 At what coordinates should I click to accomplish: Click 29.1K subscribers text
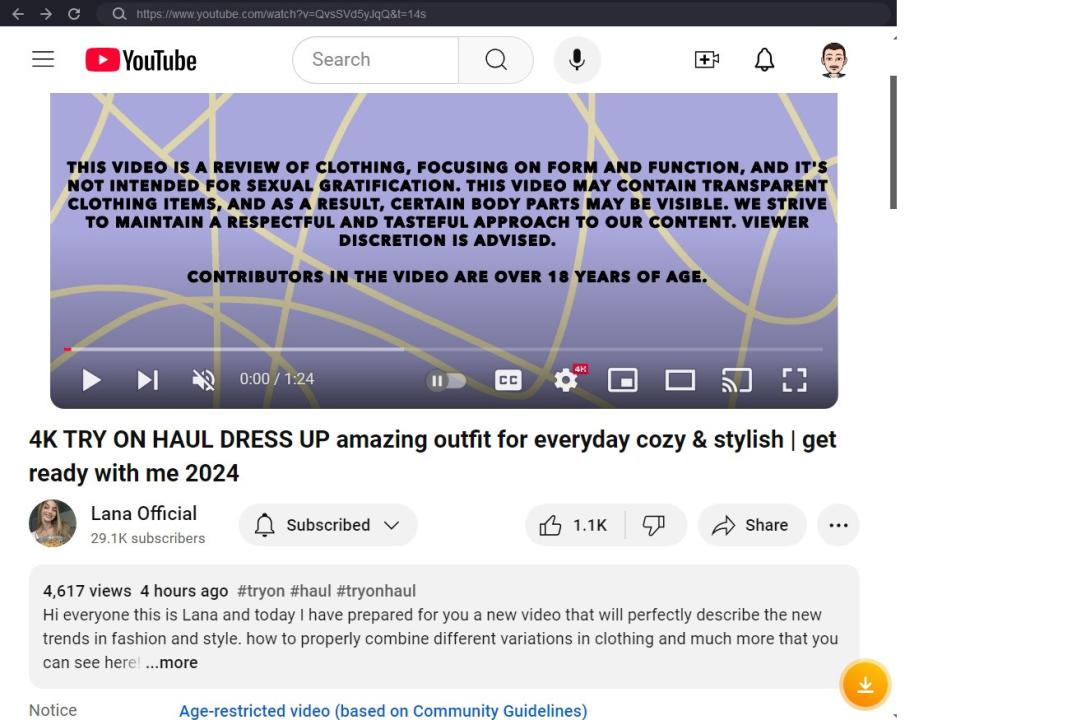click(x=148, y=538)
